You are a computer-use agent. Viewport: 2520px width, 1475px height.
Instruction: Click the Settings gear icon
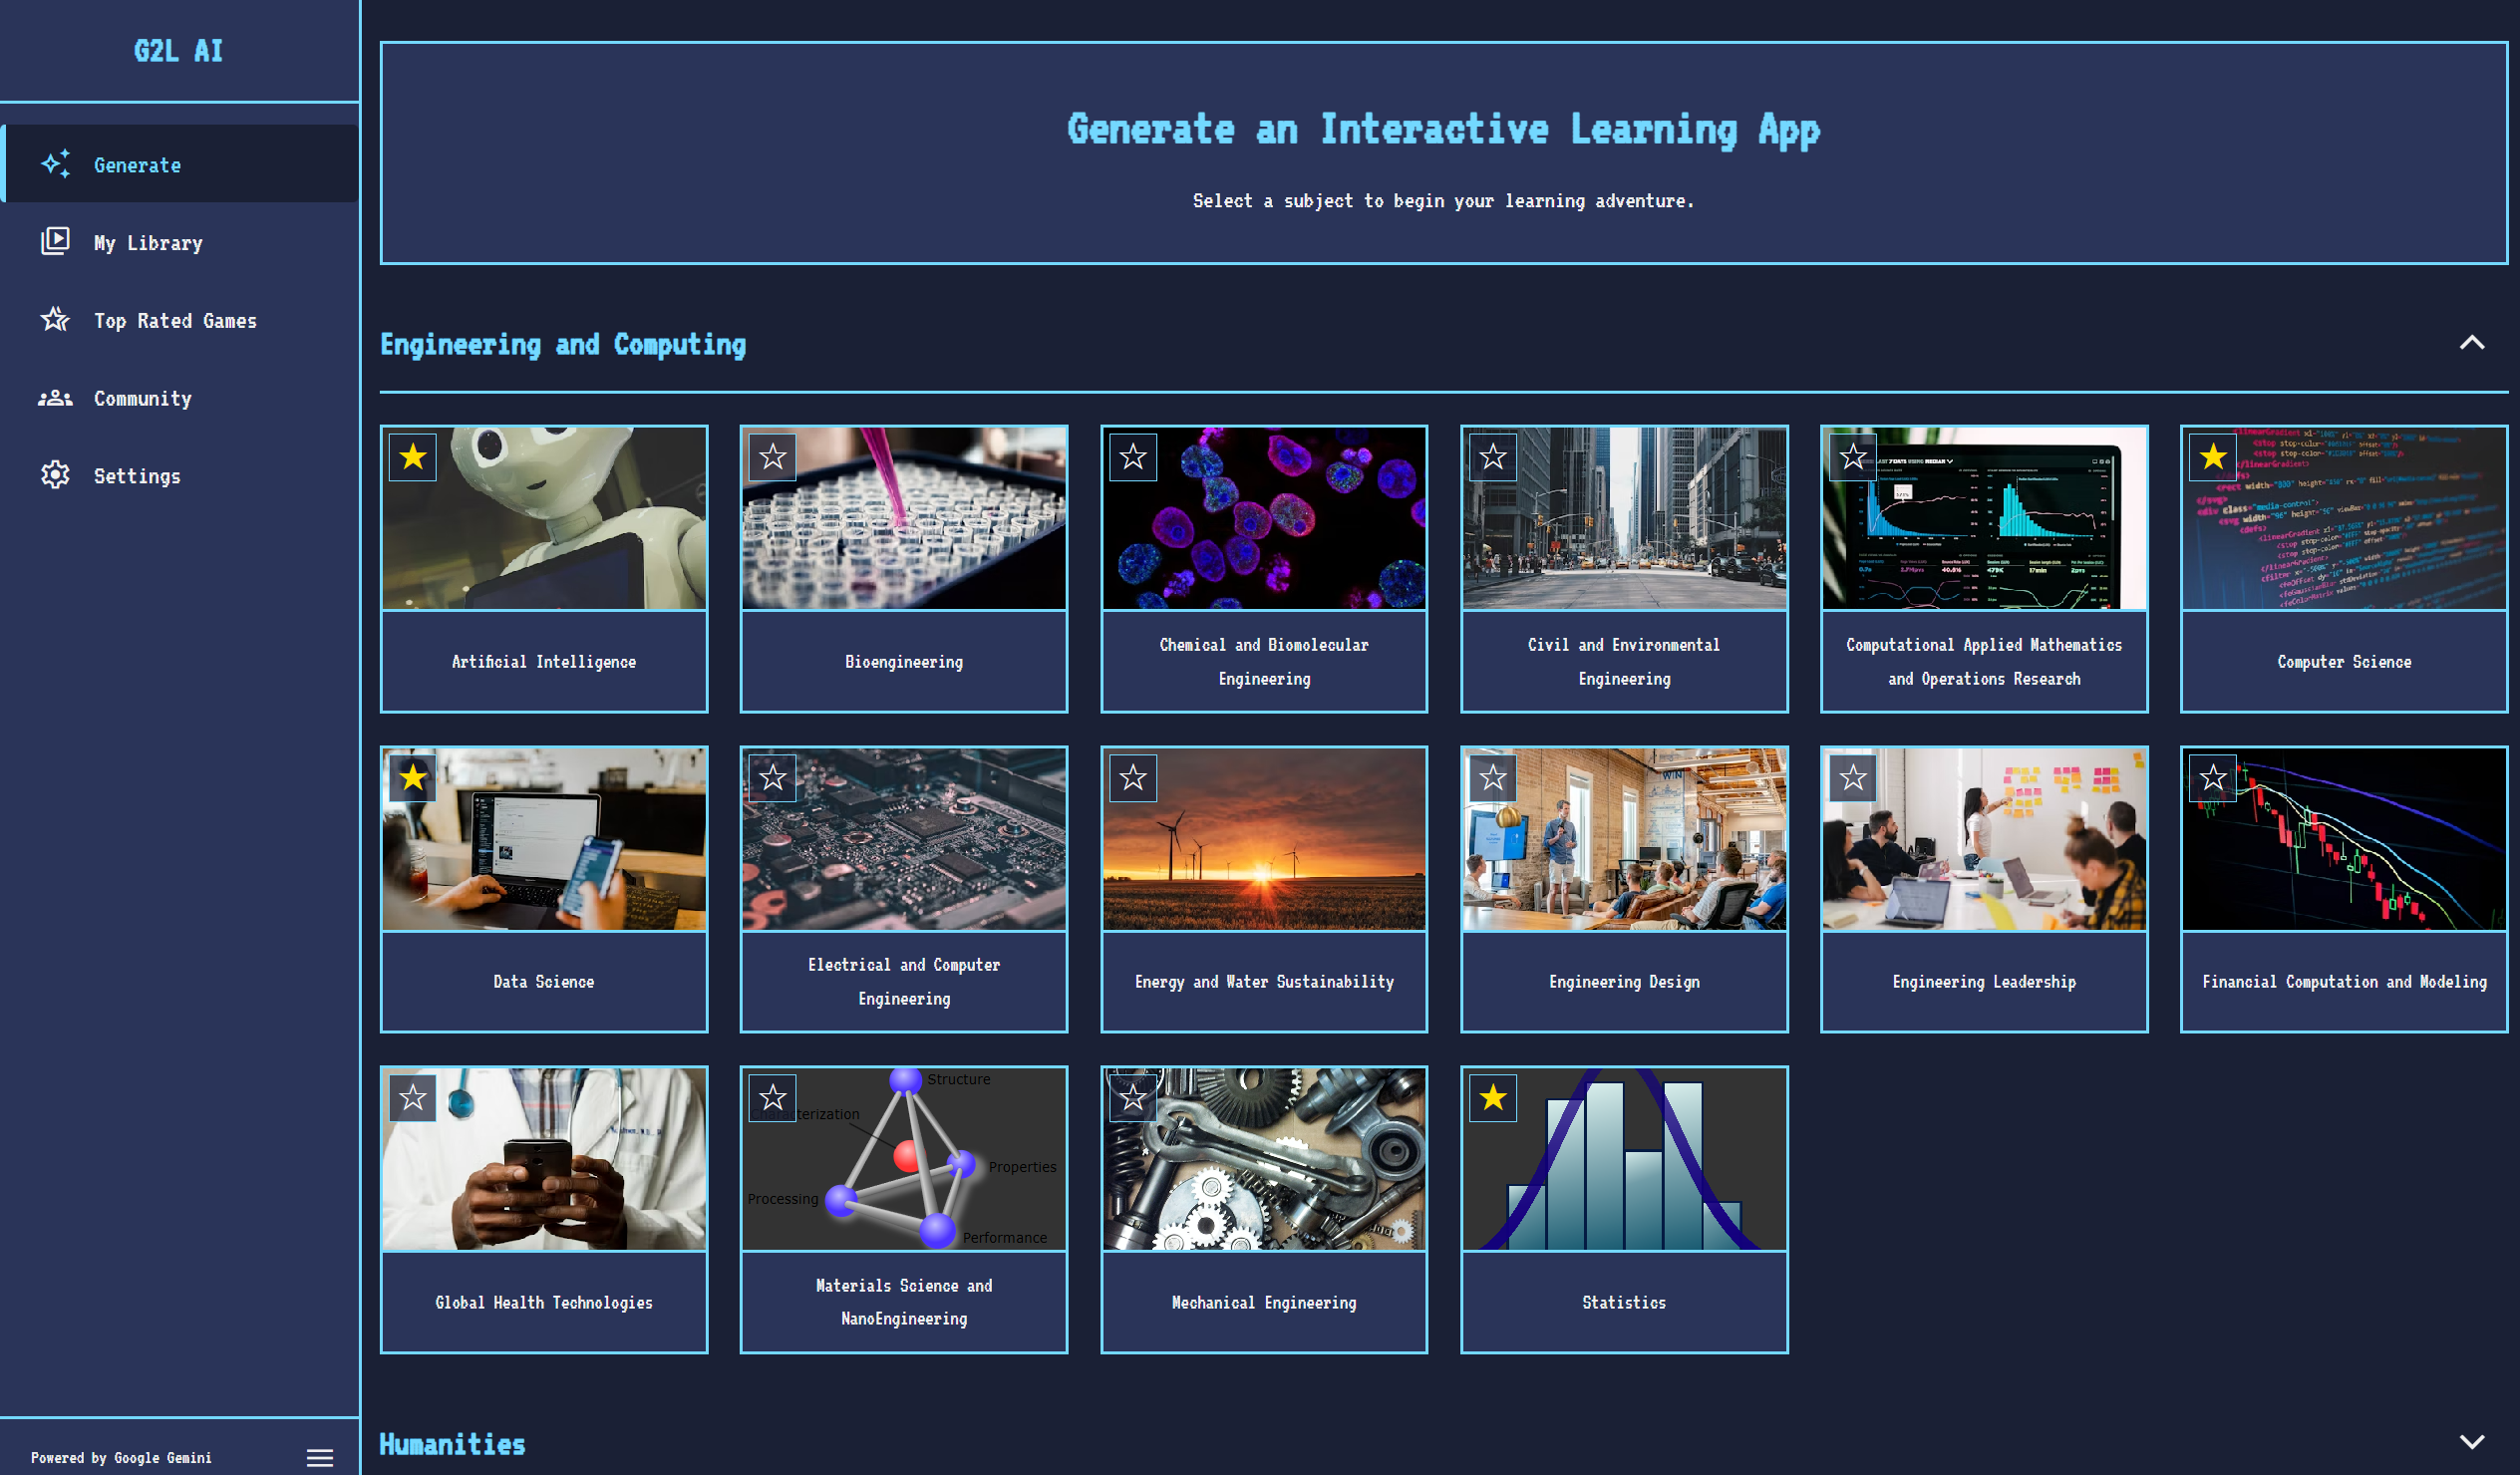(x=55, y=475)
